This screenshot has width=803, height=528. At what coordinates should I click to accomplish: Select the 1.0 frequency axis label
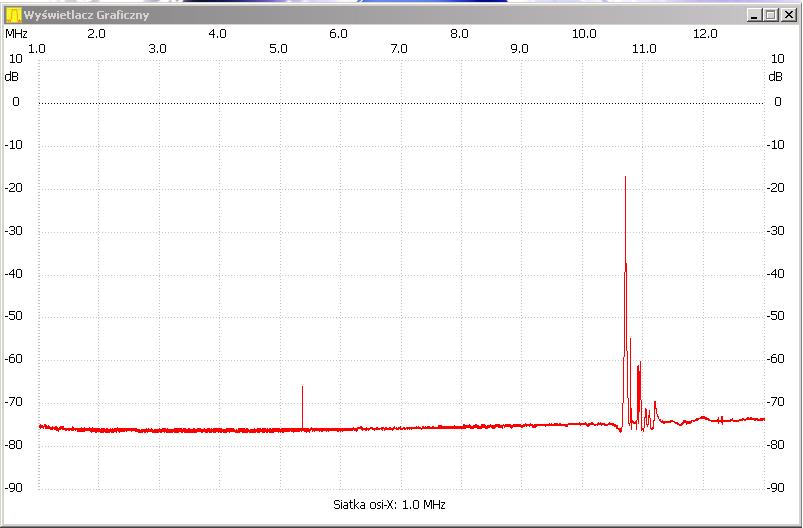(36, 49)
